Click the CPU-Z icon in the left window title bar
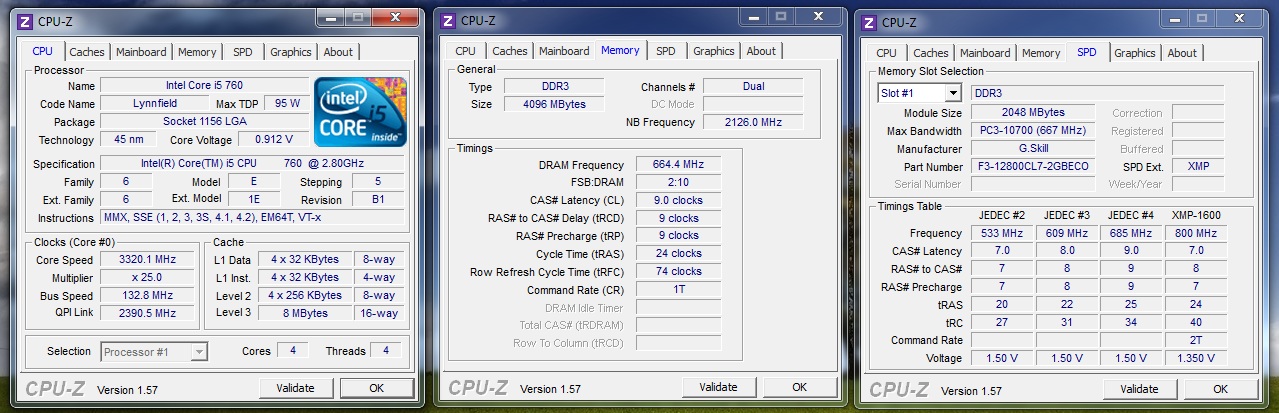Screen dimensions: 1279x413 pos(27,20)
